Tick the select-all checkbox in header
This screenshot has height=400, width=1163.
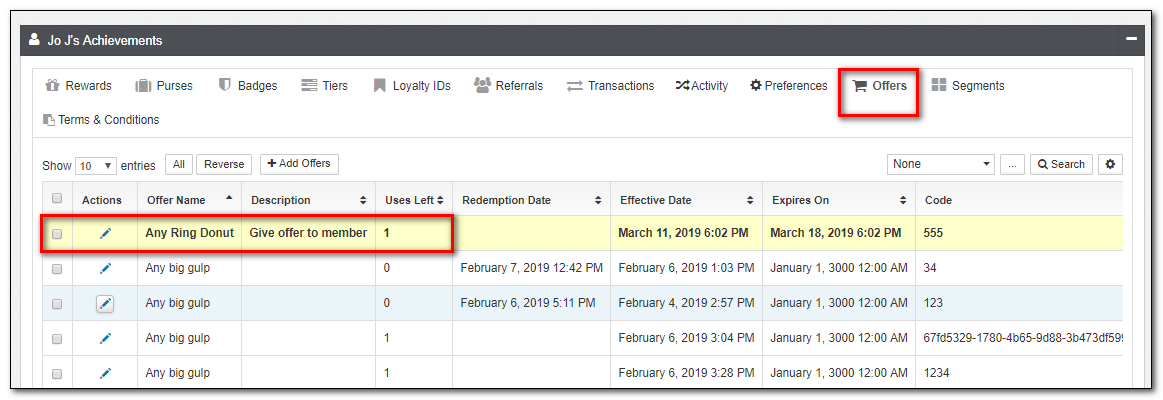pyautogui.click(x=57, y=199)
